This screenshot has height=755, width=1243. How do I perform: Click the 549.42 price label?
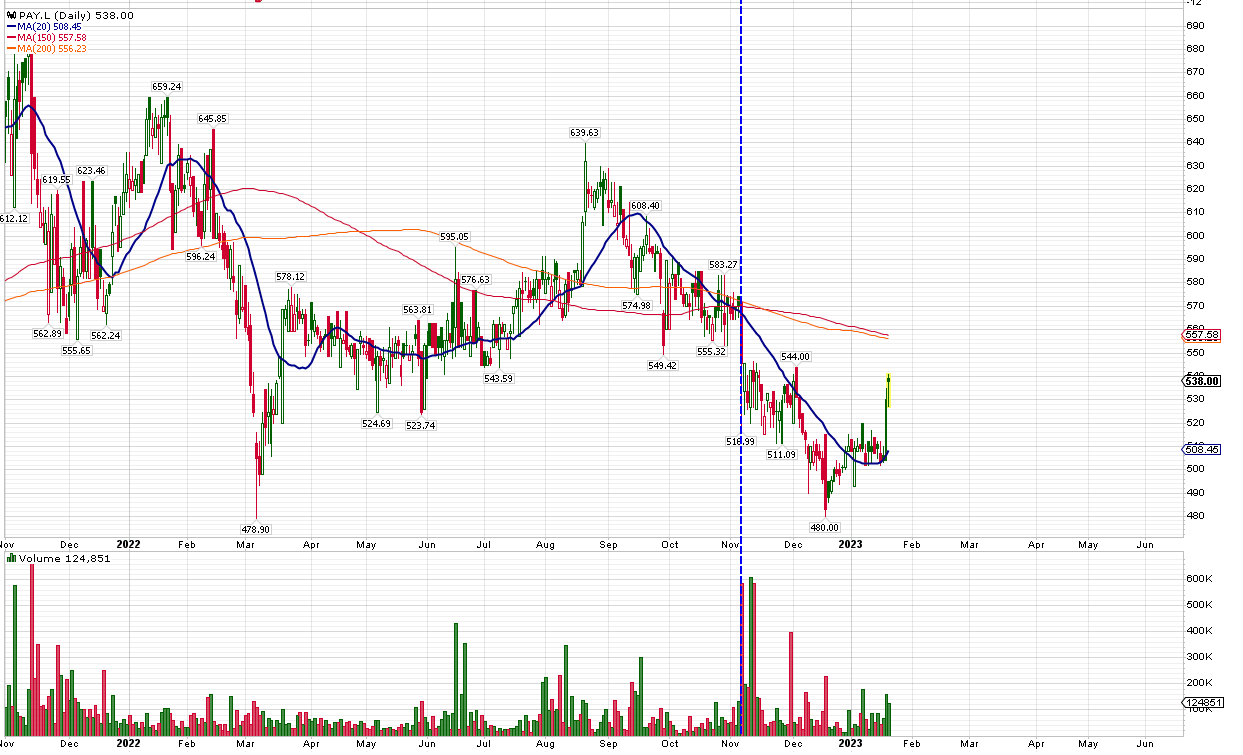[663, 366]
